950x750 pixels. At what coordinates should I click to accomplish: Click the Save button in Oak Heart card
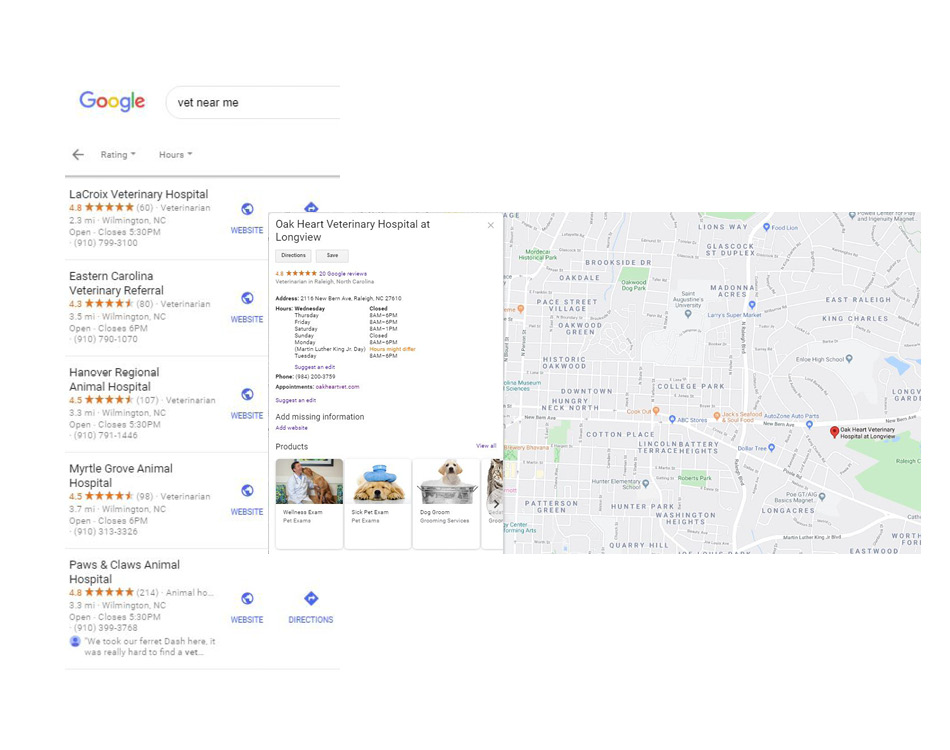332,256
